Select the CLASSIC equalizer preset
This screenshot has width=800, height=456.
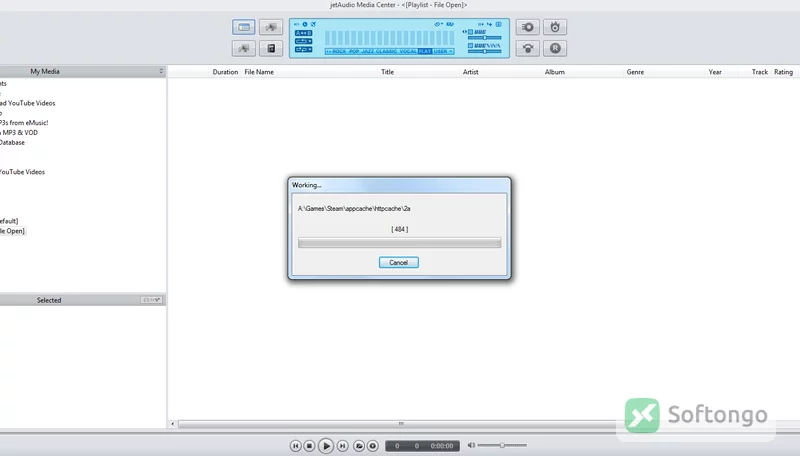[x=387, y=52]
